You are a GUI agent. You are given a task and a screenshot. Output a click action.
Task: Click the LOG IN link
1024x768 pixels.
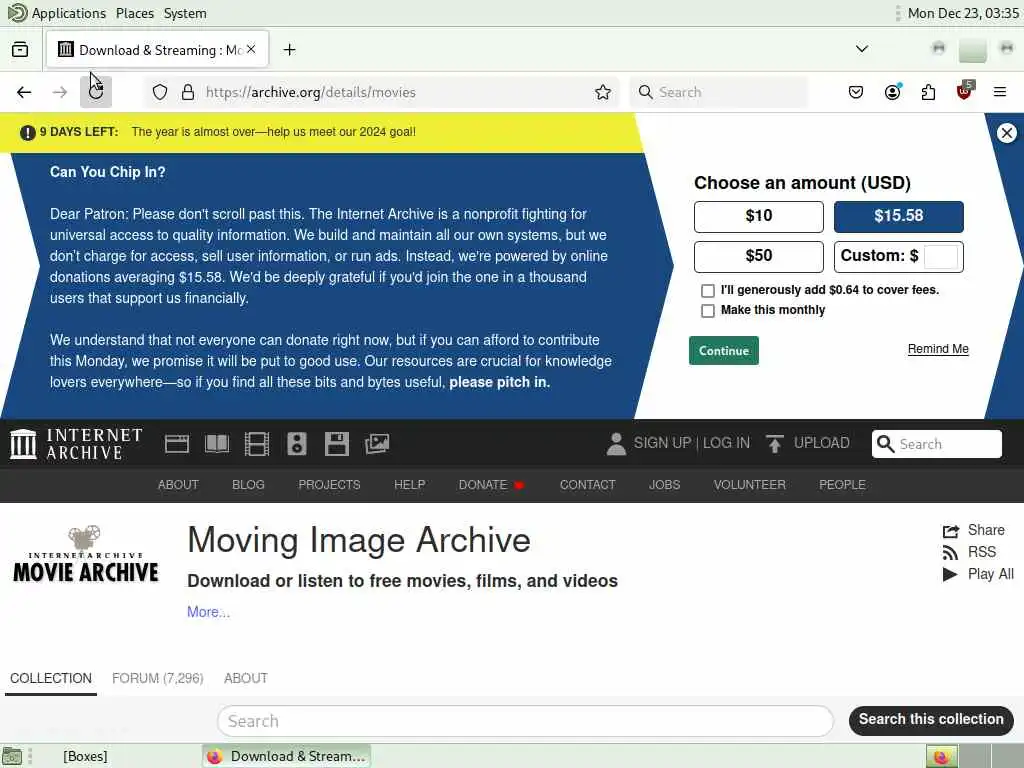[726, 443]
